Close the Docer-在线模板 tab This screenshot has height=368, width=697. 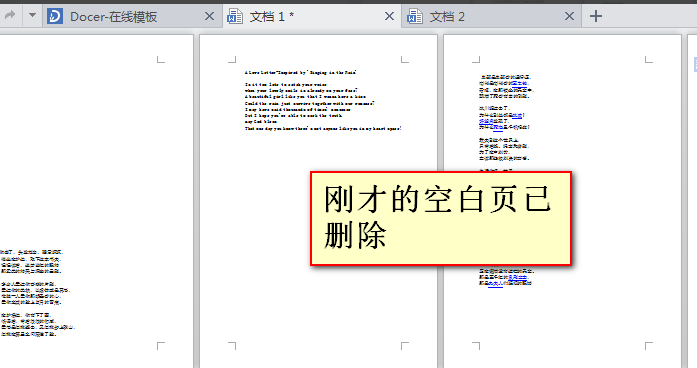tap(209, 16)
